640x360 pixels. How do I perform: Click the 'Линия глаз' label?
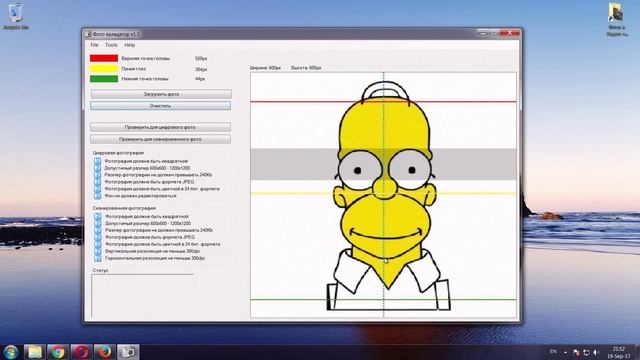(133, 69)
